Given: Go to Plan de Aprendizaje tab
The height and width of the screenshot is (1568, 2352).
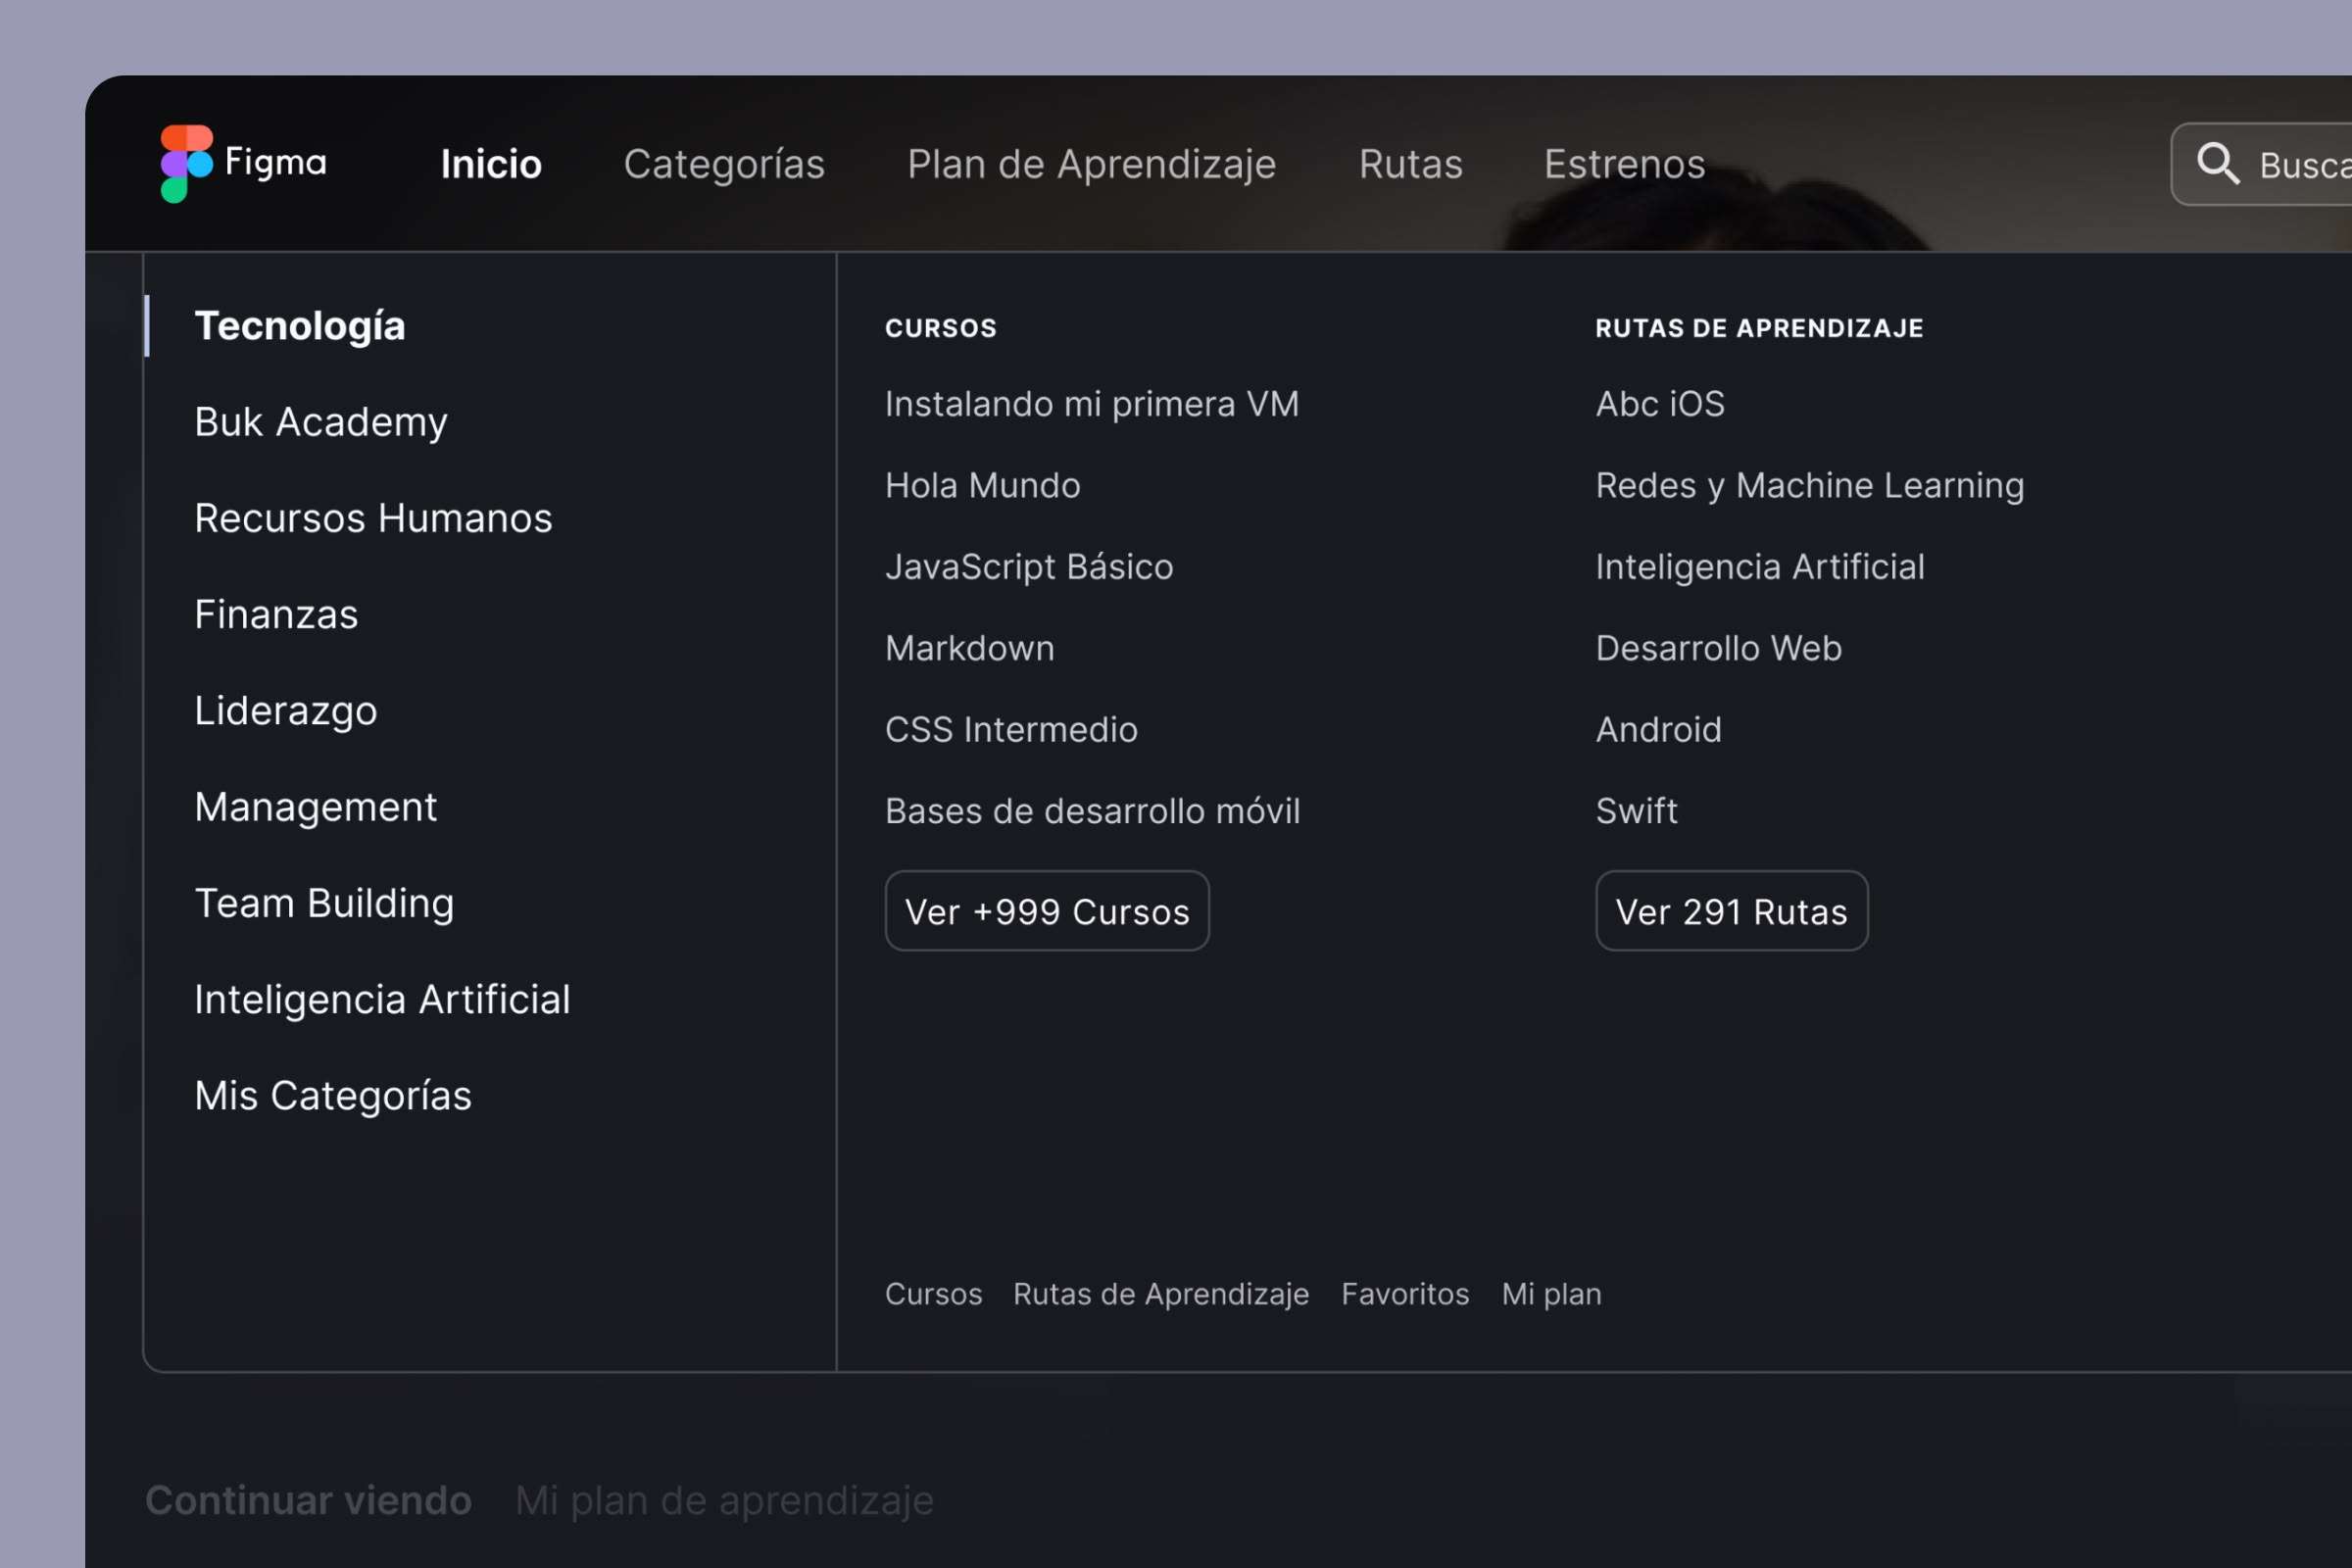Looking at the screenshot, I should (1090, 164).
